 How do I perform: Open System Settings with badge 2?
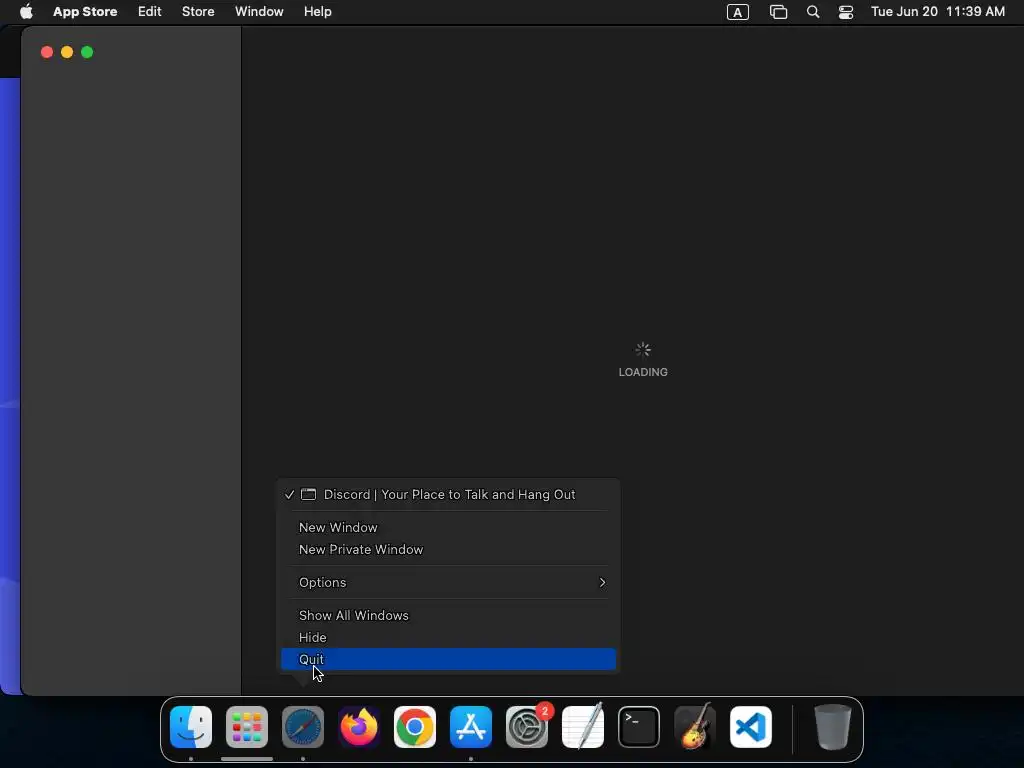(527, 727)
